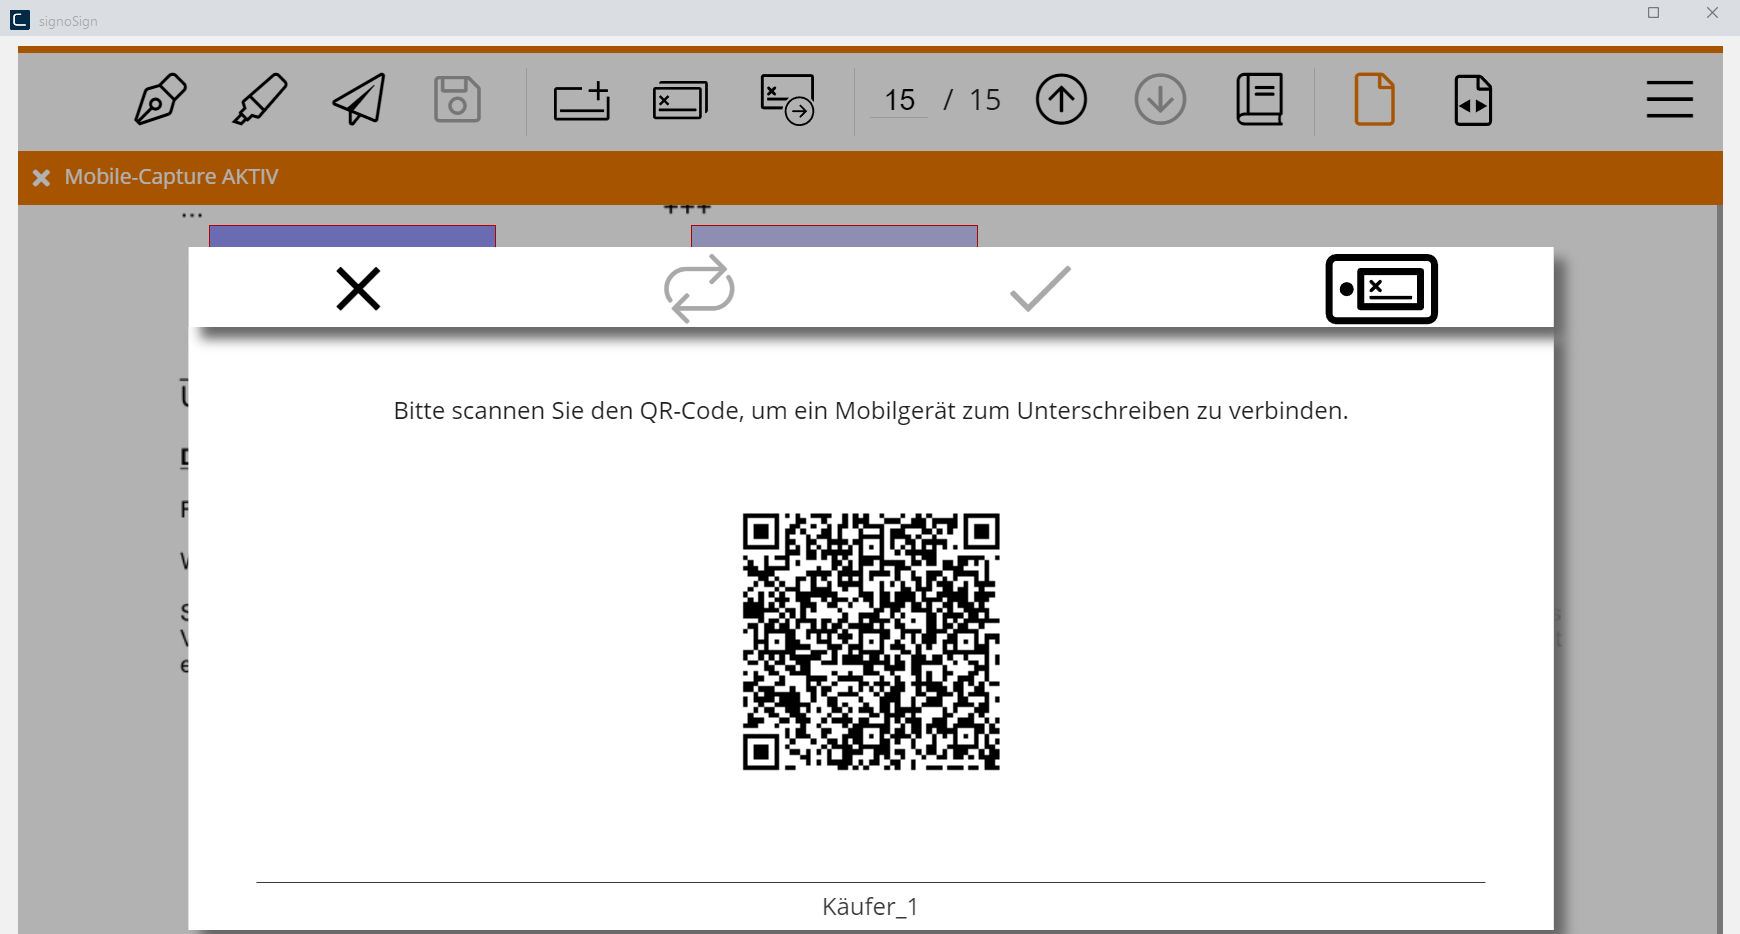The height and width of the screenshot is (934, 1740).
Task: Click the floppy disk save icon
Action: (457, 99)
